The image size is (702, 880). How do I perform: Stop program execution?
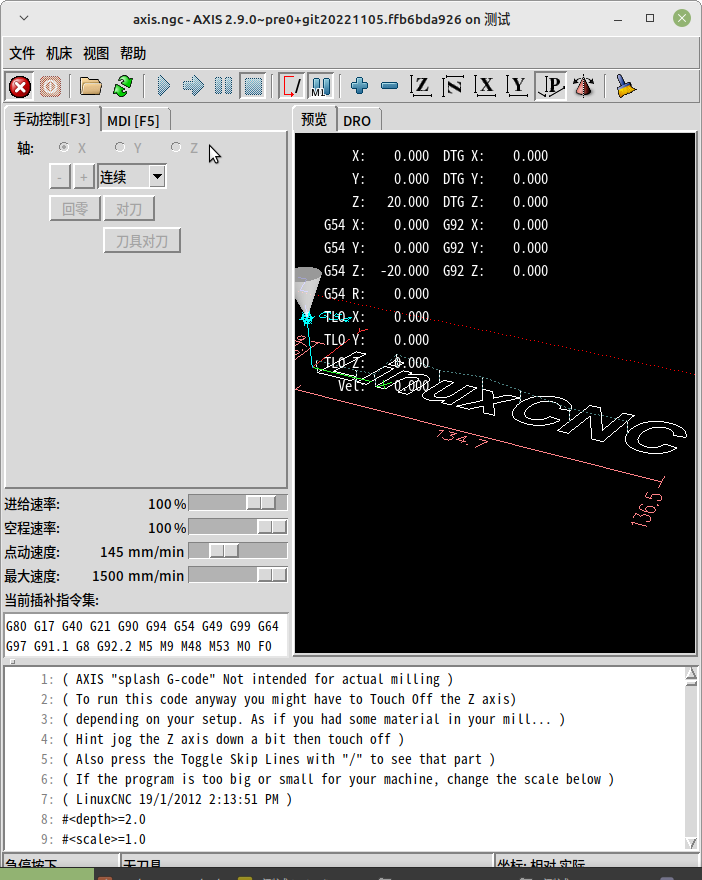pyautogui.click(x=253, y=86)
